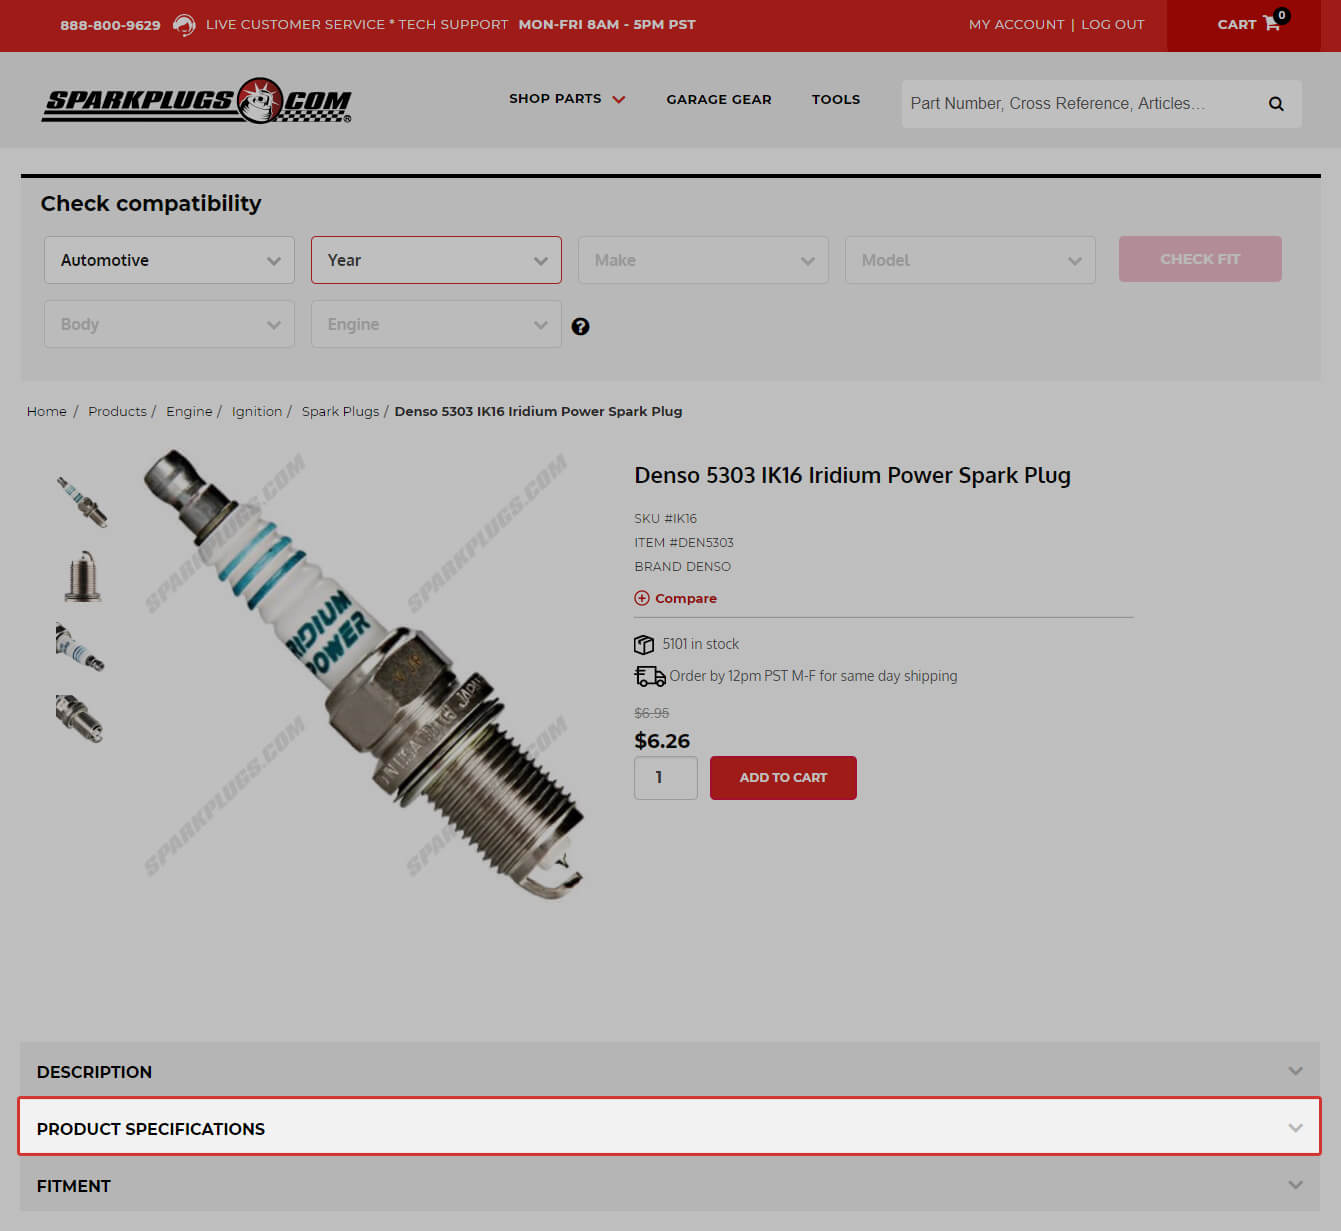Click the 5101 in stock text
1341x1231 pixels.
(x=701, y=644)
